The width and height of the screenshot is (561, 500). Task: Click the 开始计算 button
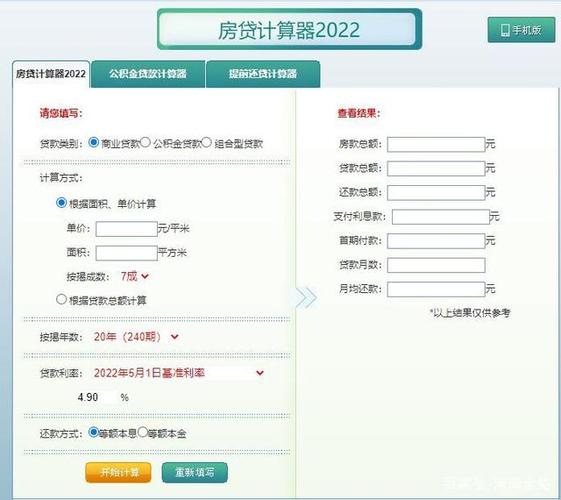tap(118, 472)
